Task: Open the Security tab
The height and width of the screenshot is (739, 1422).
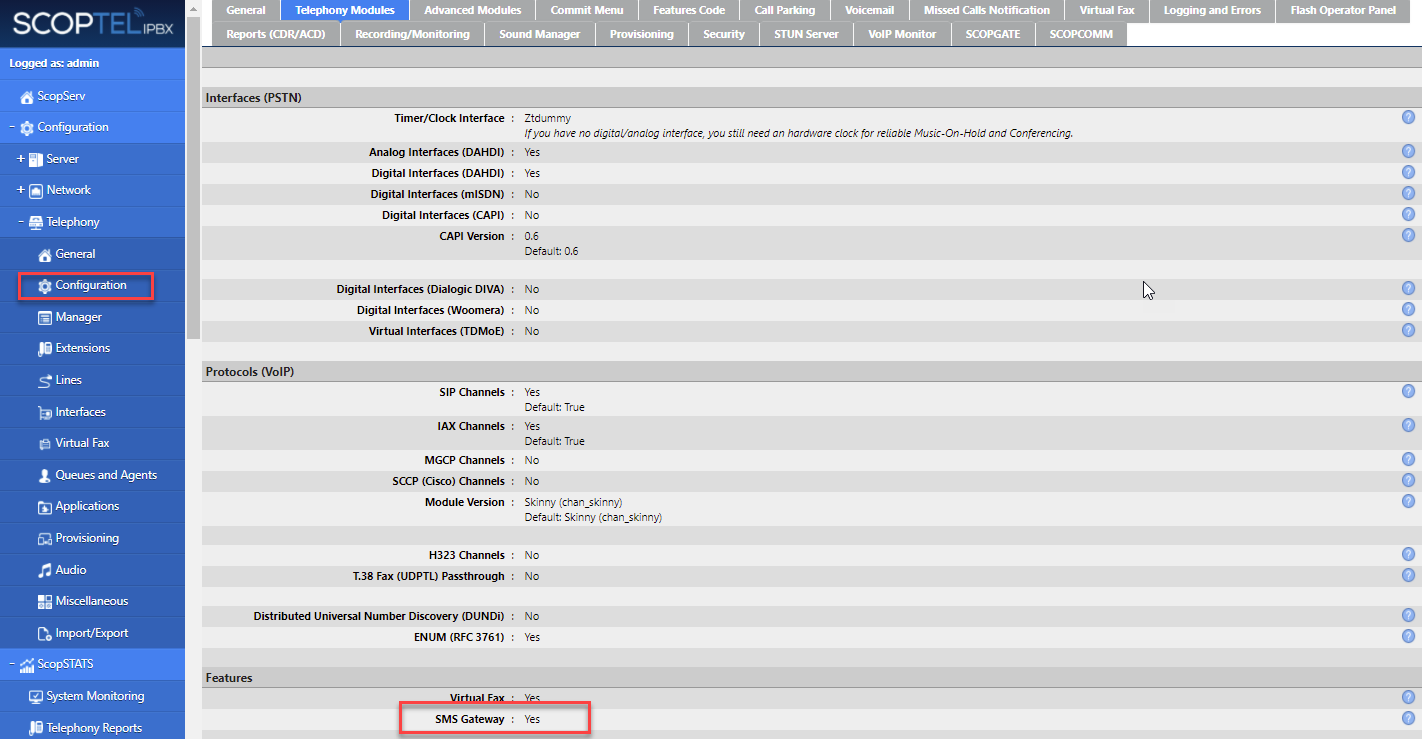Action: [724, 34]
